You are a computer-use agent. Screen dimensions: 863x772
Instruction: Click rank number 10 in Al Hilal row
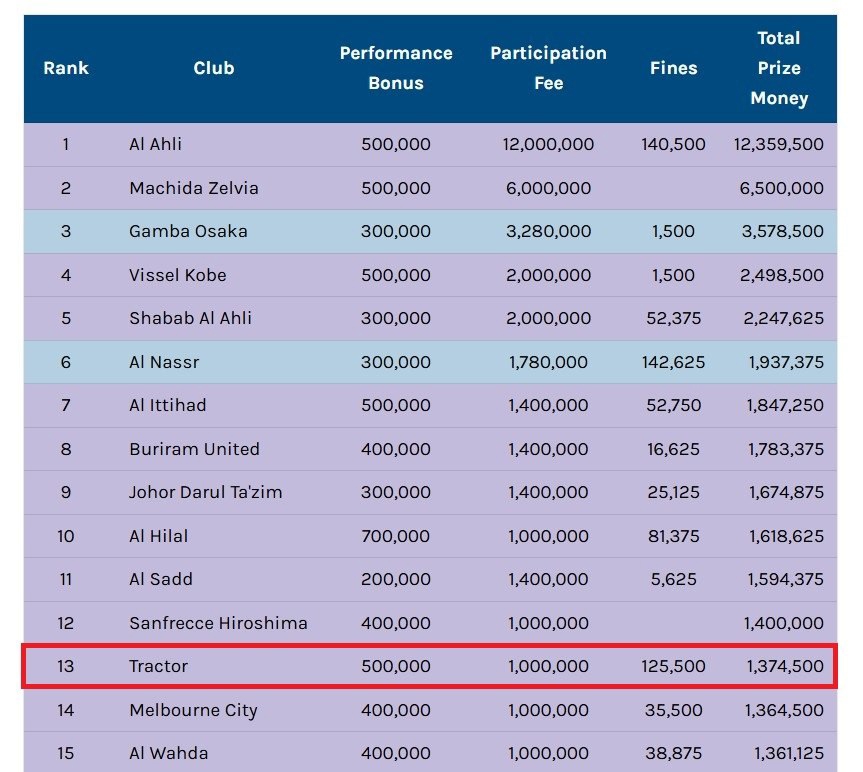pyautogui.click(x=65, y=536)
